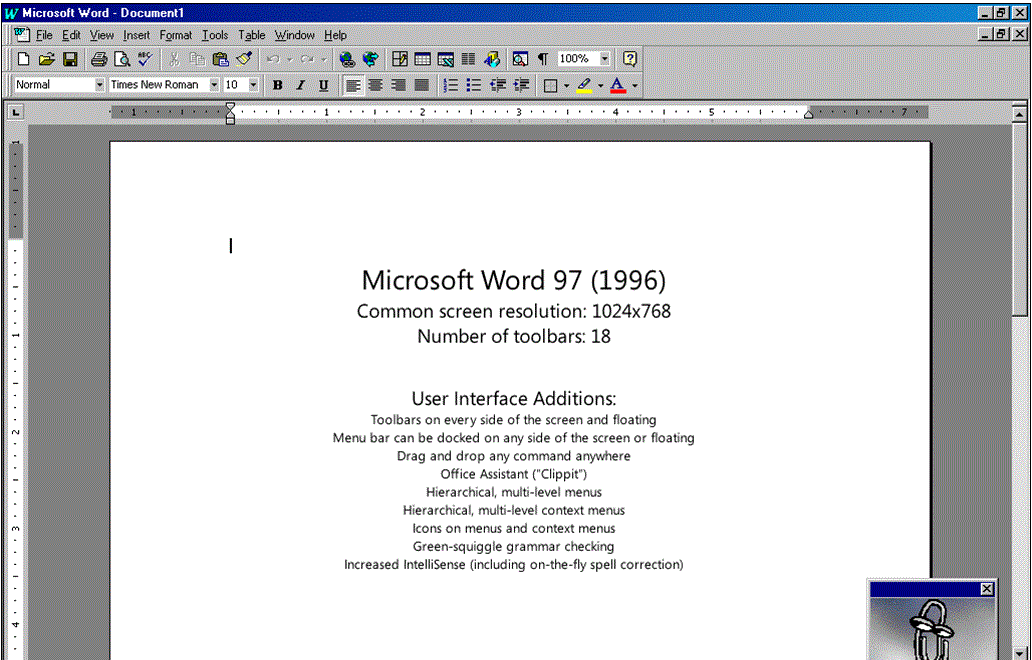Print the document using printer icon
Screen dimensions: 1032x660
click(99, 59)
